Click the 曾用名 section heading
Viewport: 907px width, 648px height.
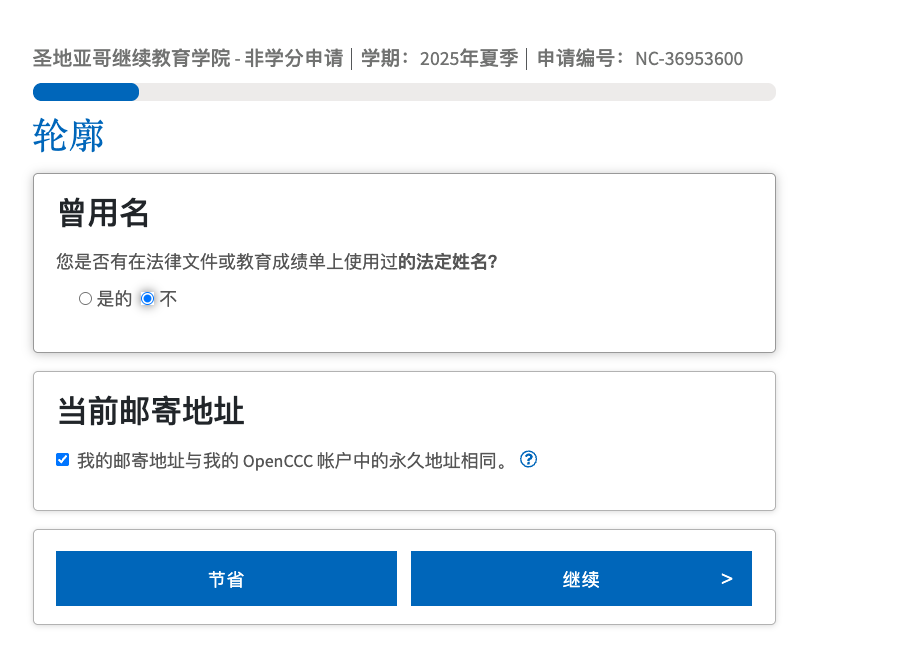point(103,212)
